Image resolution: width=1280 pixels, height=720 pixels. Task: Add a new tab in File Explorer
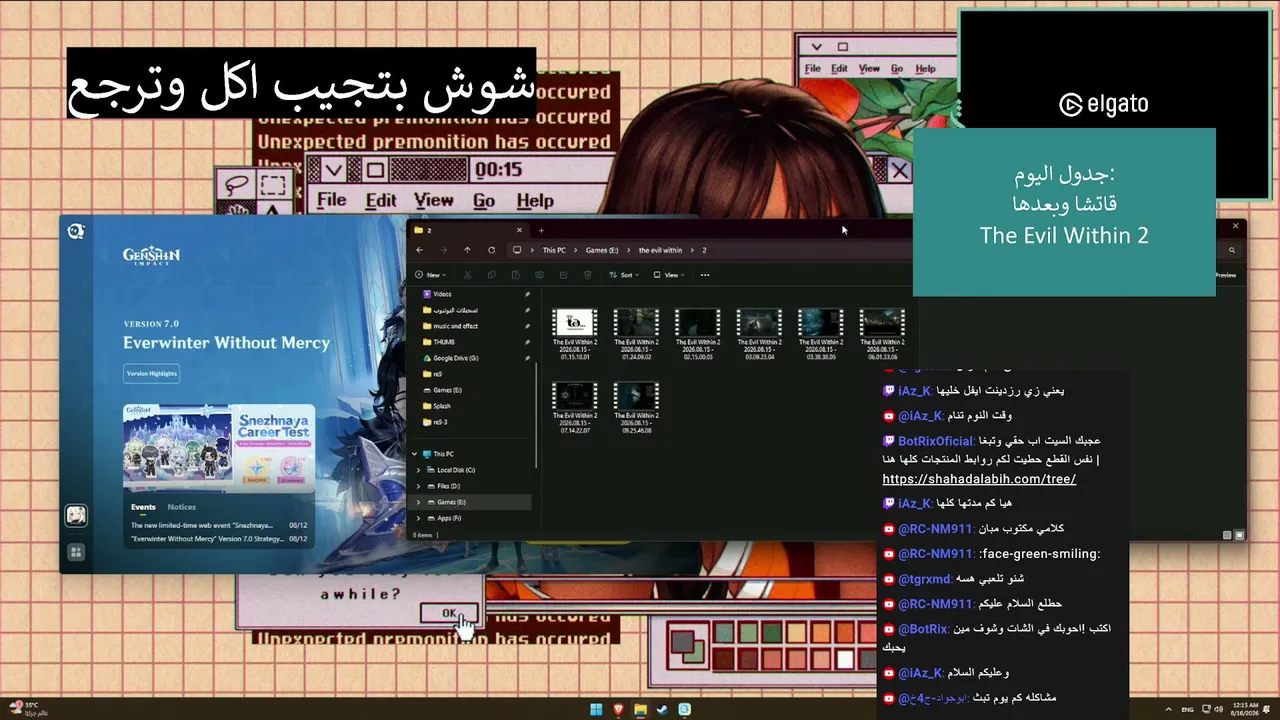pos(541,230)
